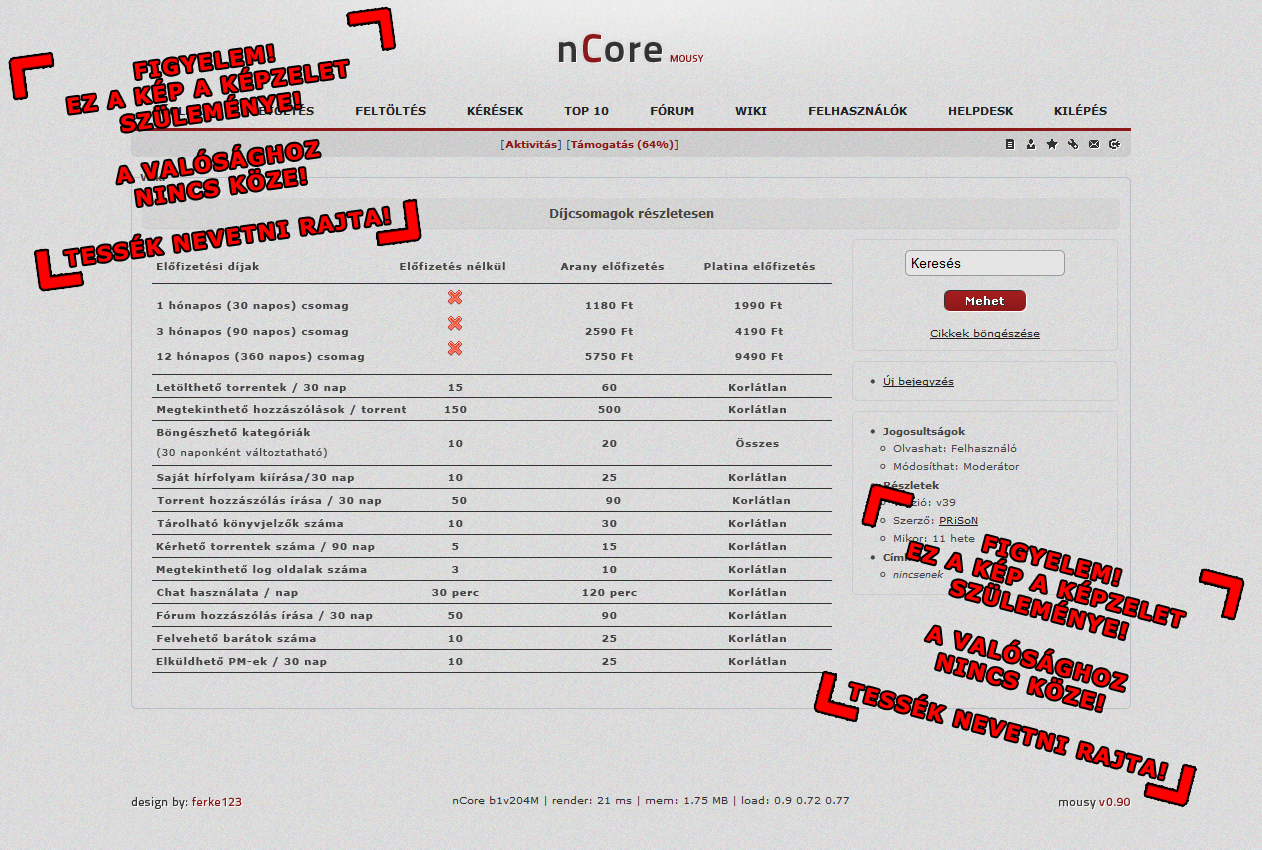Select the 1990 Ft price
Image resolution: width=1262 pixels, height=850 pixels.
tap(758, 306)
